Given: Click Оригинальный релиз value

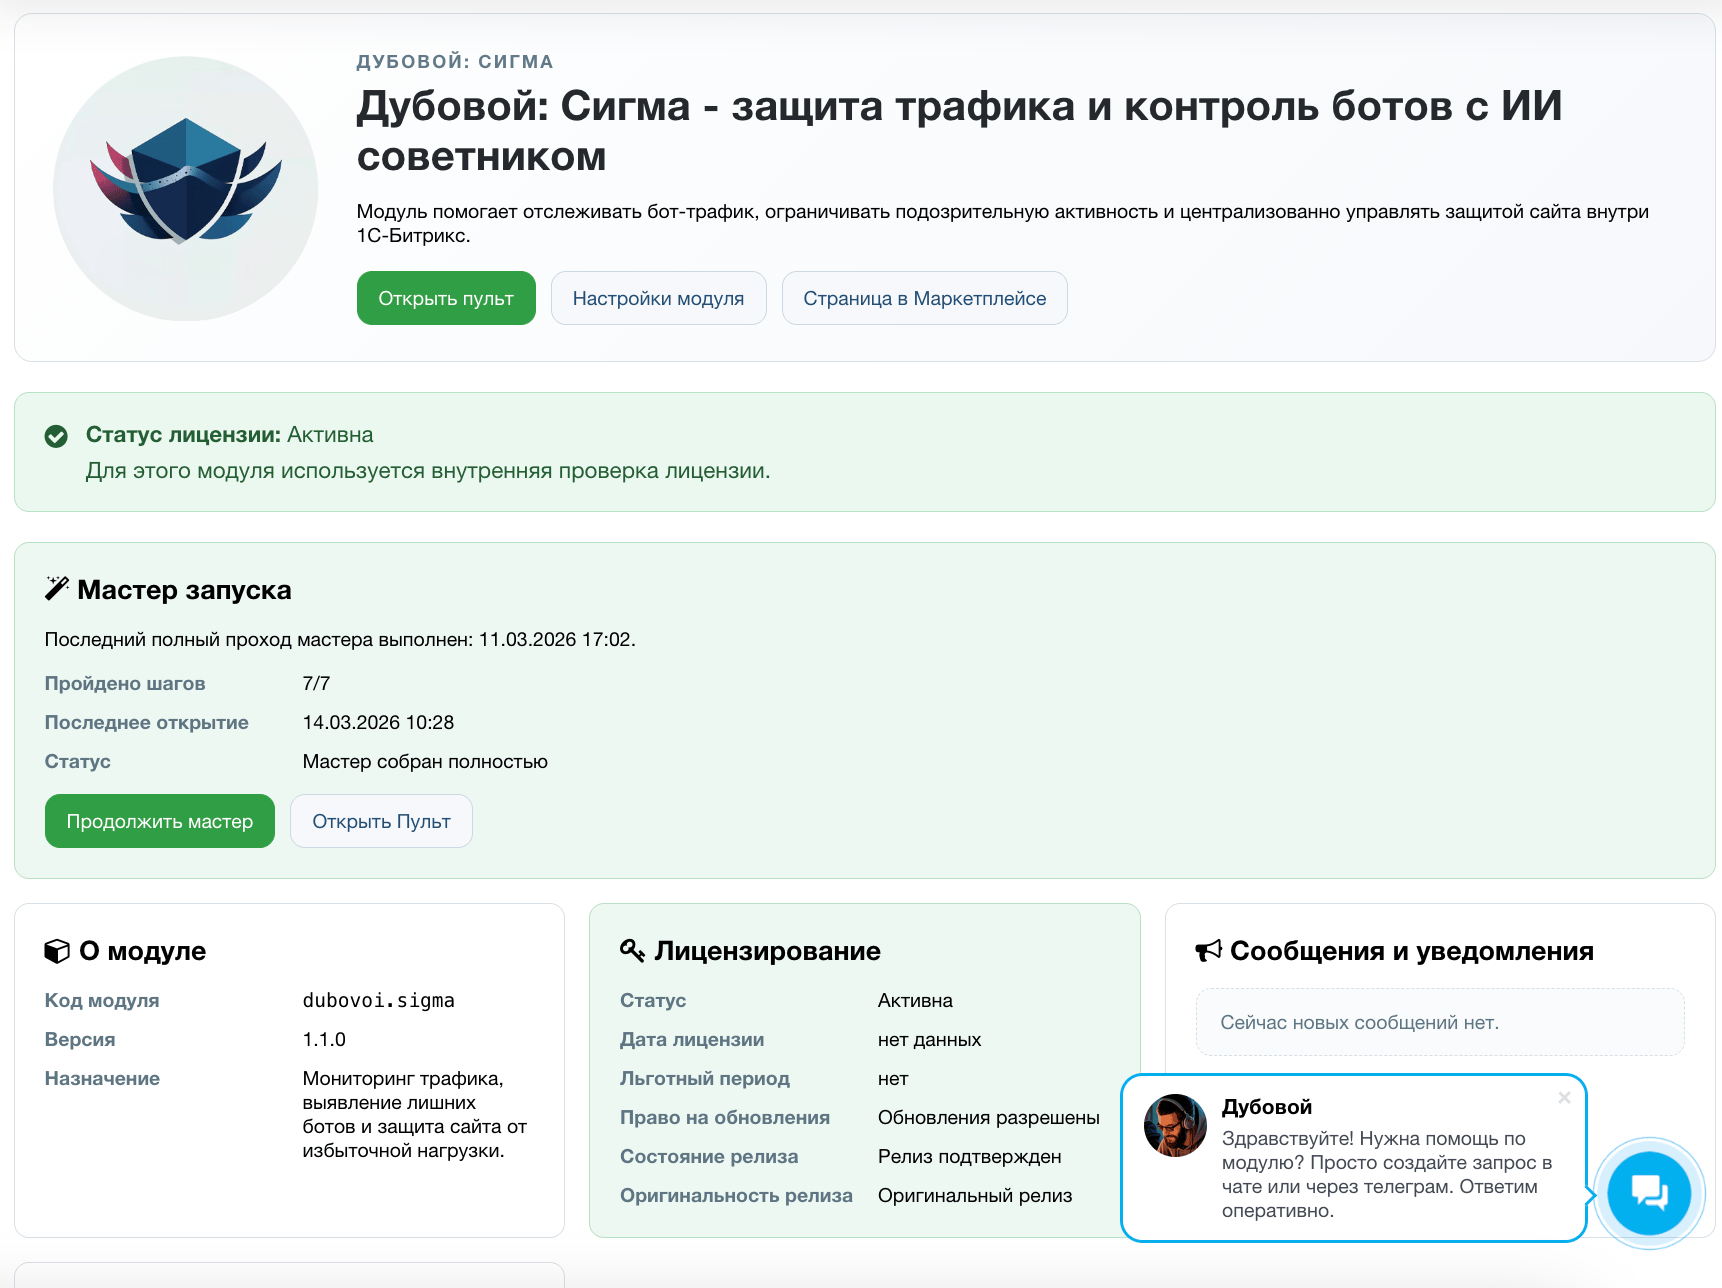Looking at the screenshot, I should point(975,1195).
